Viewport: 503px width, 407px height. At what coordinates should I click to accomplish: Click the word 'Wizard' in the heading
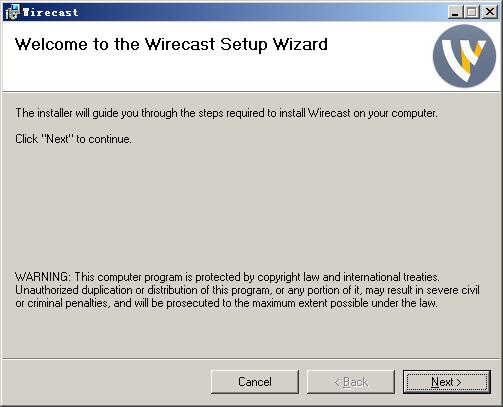pos(301,44)
